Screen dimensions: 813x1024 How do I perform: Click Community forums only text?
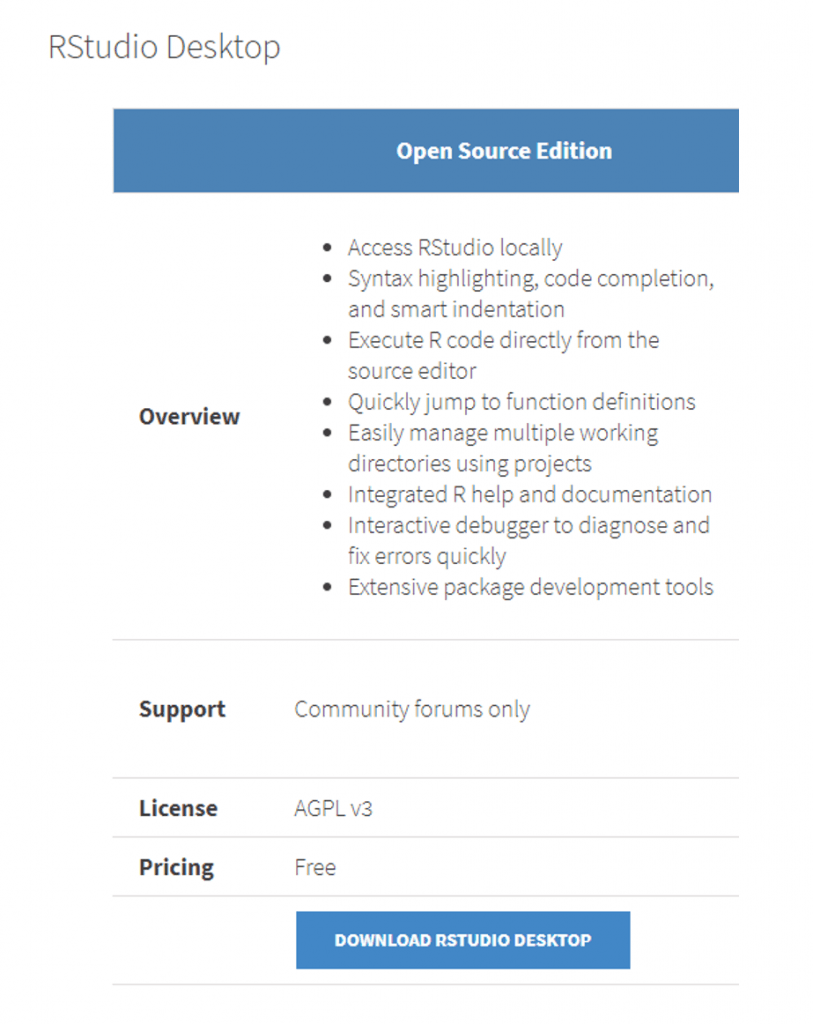point(411,708)
